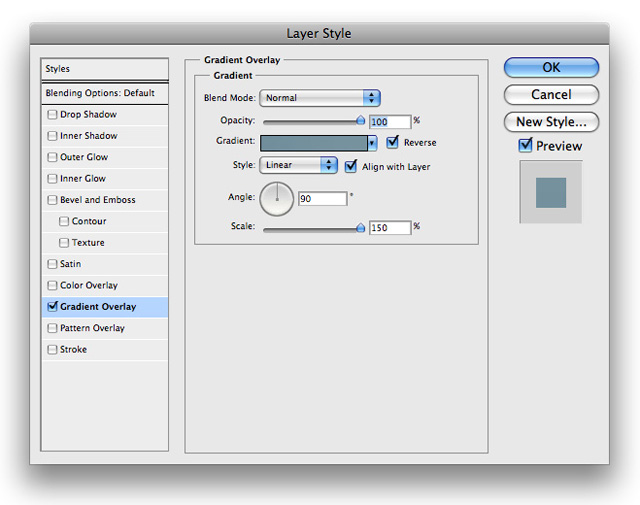The width and height of the screenshot is (640, 505).
Task: Click the Angle dial control
Action: point(277,199)
